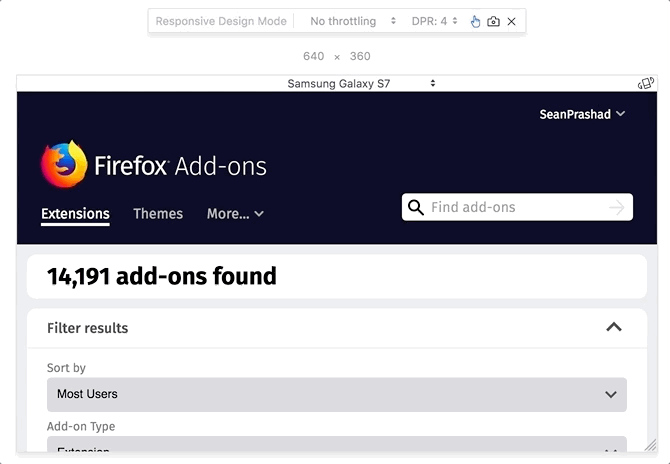Open the Samsung Galaxy S7 device selector
This screenshot has width=670, height=464.
tap(361, 84)
